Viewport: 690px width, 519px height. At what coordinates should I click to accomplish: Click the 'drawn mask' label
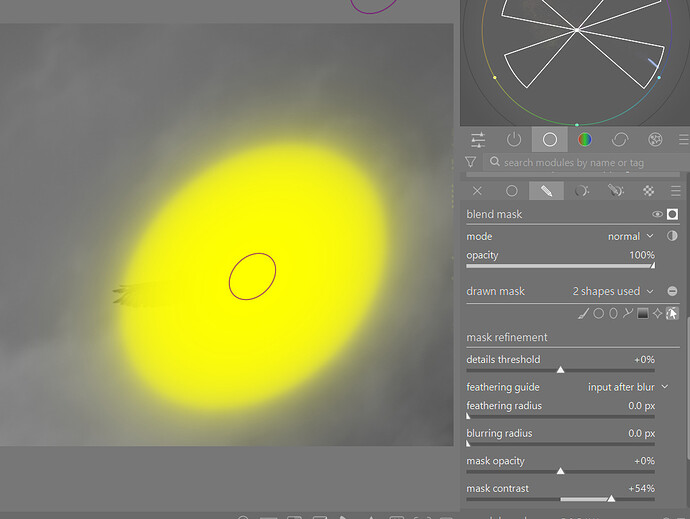point(495,291)
